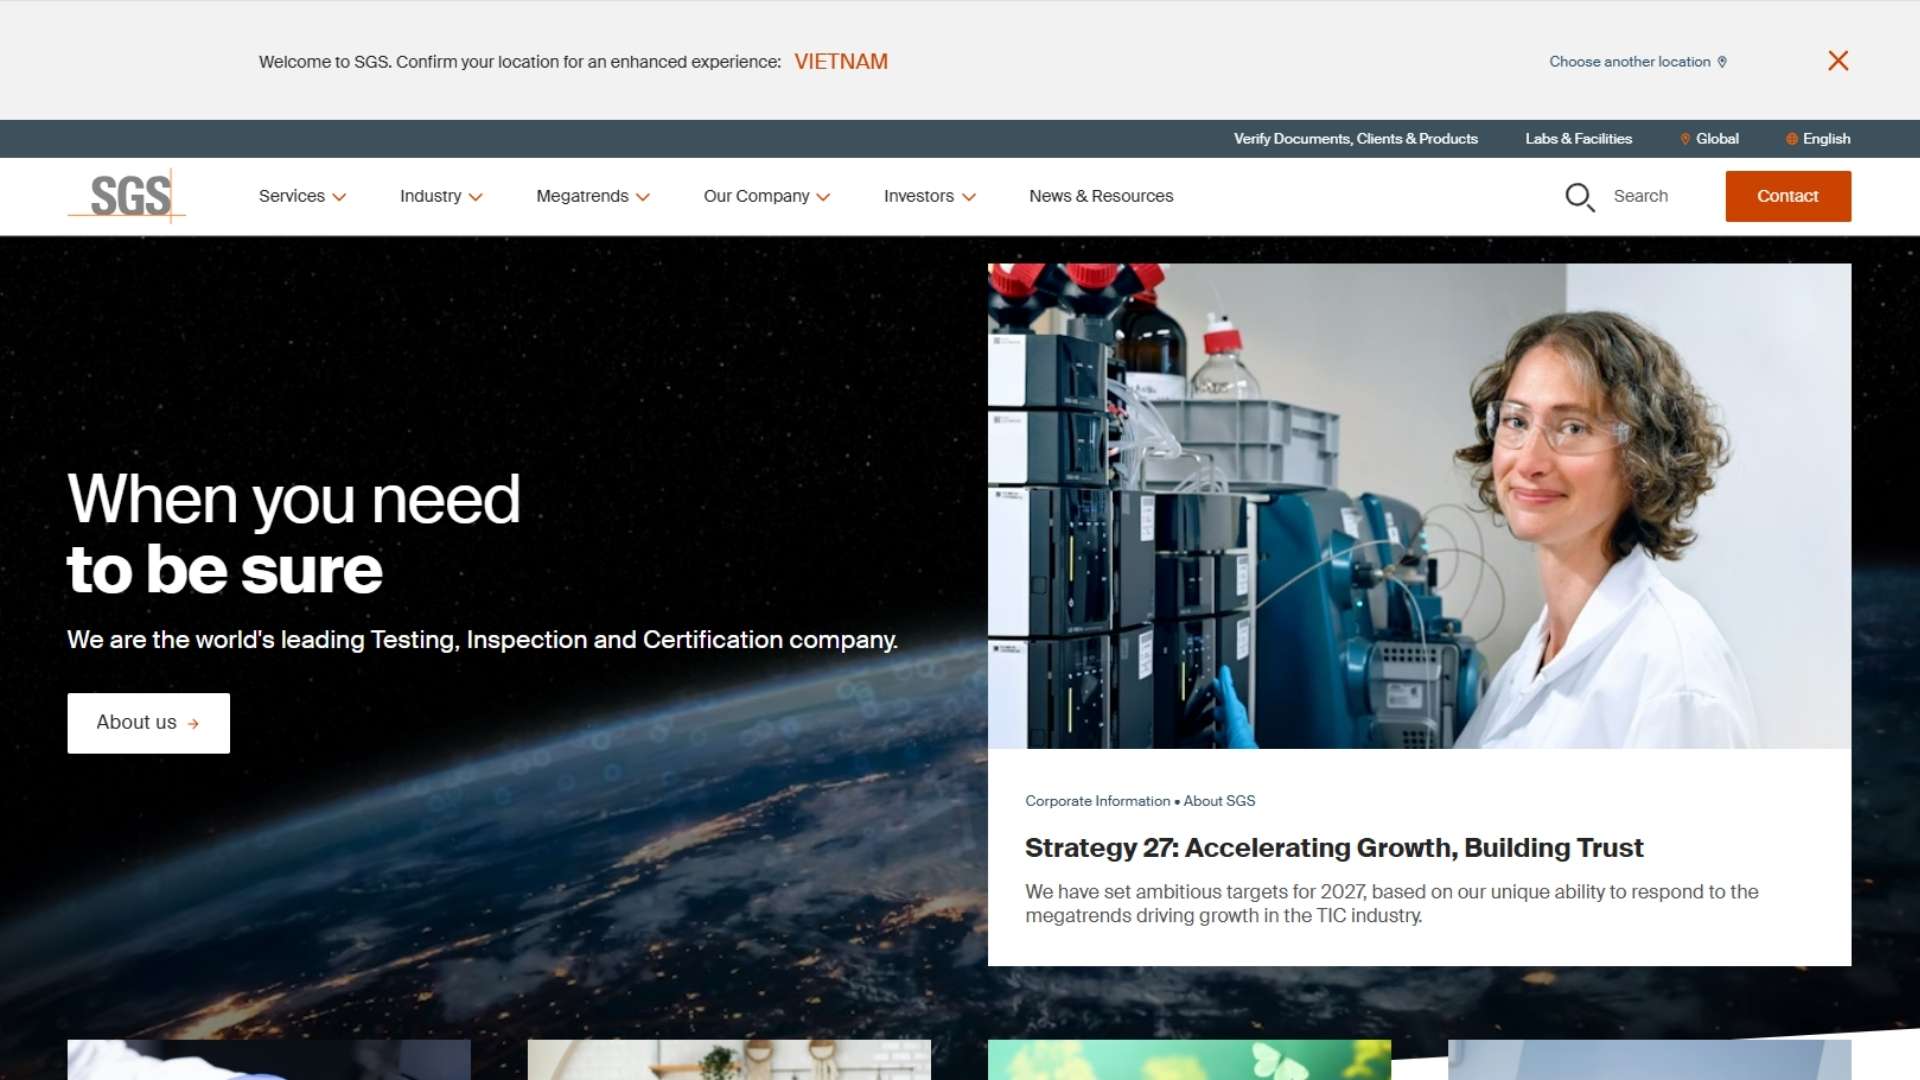
Task: Open Verify Documents, Clients & Products link
Action: (1355, 139)
